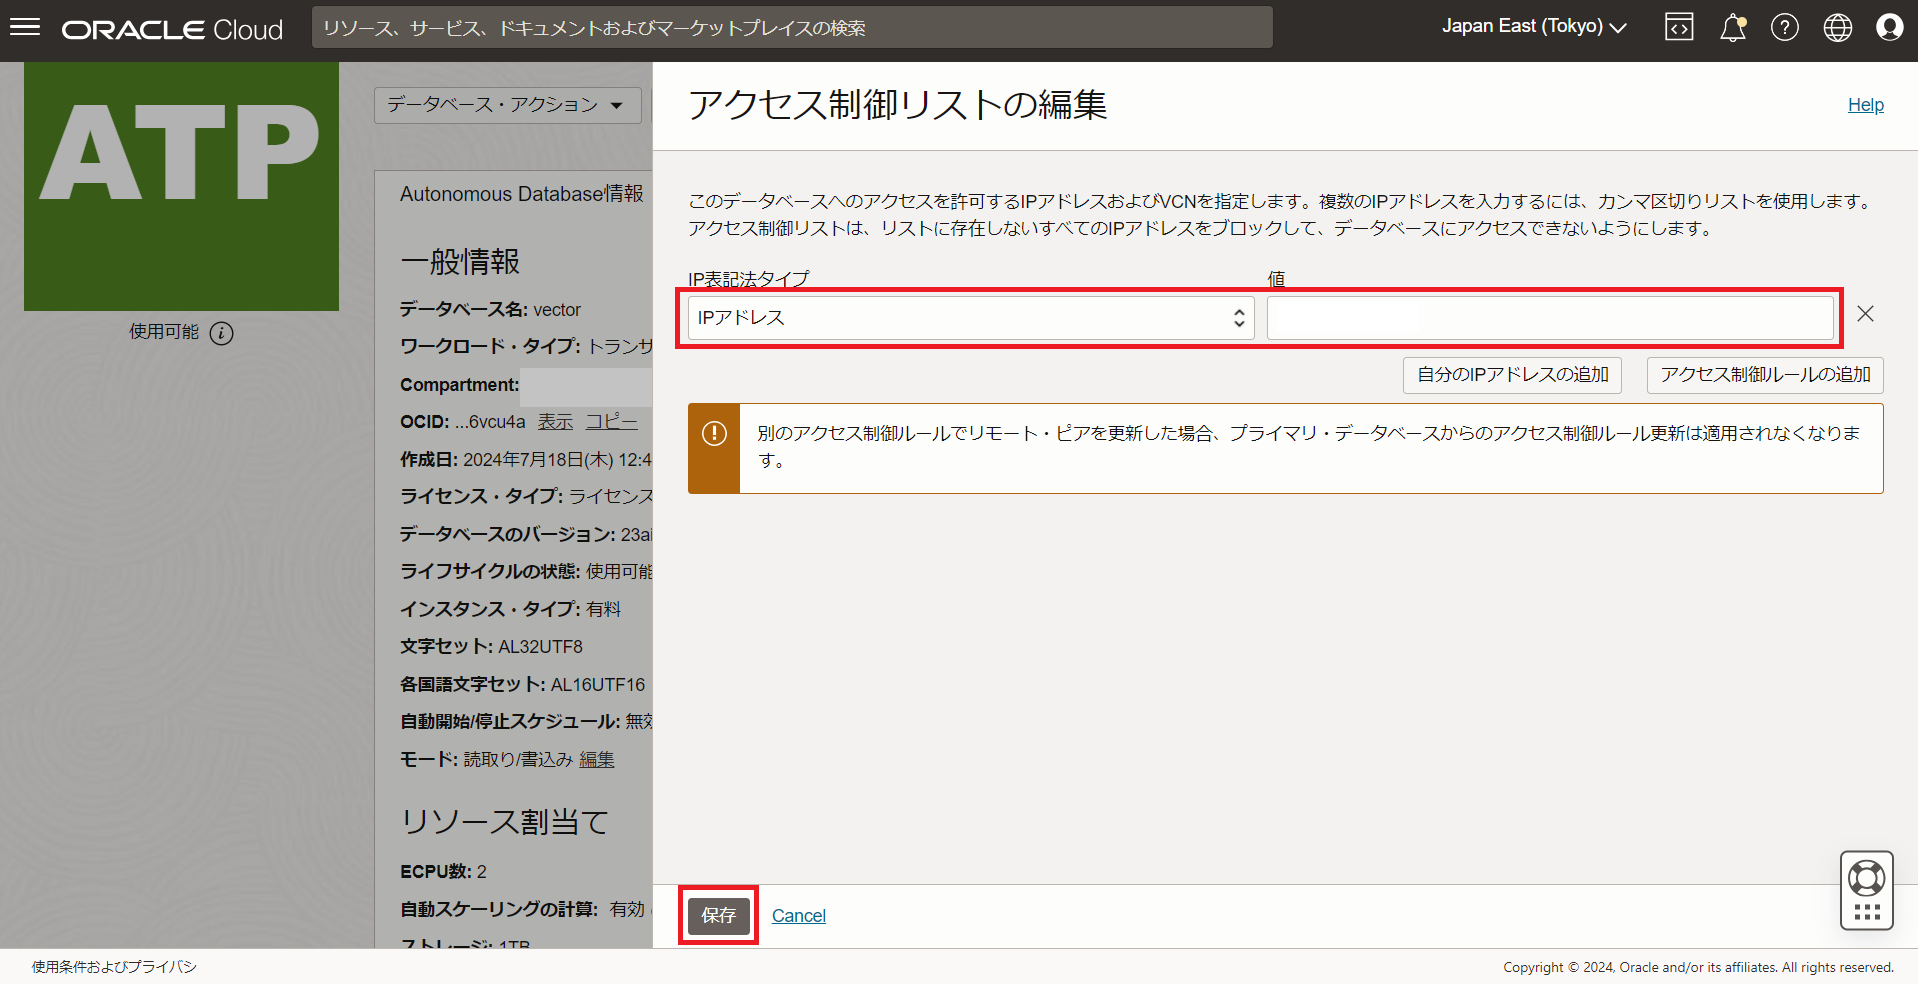Click アクセス制御ルールの追加 button
This screenshot has height=984, width=1918.
[1765, 375]
